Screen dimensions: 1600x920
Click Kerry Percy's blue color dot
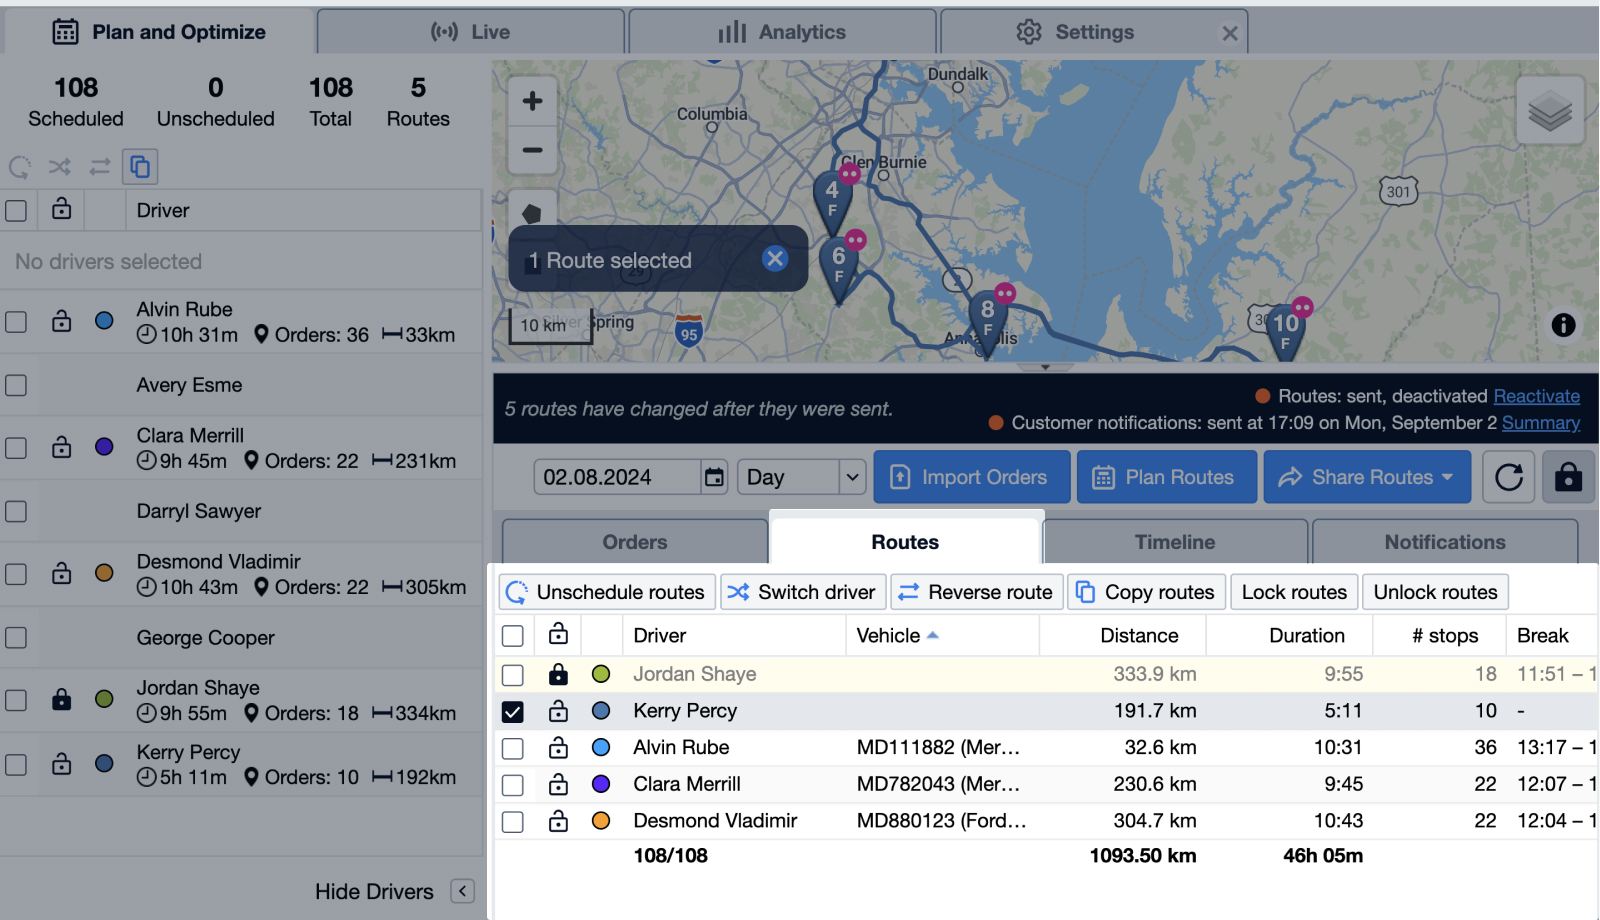(601, 711)
